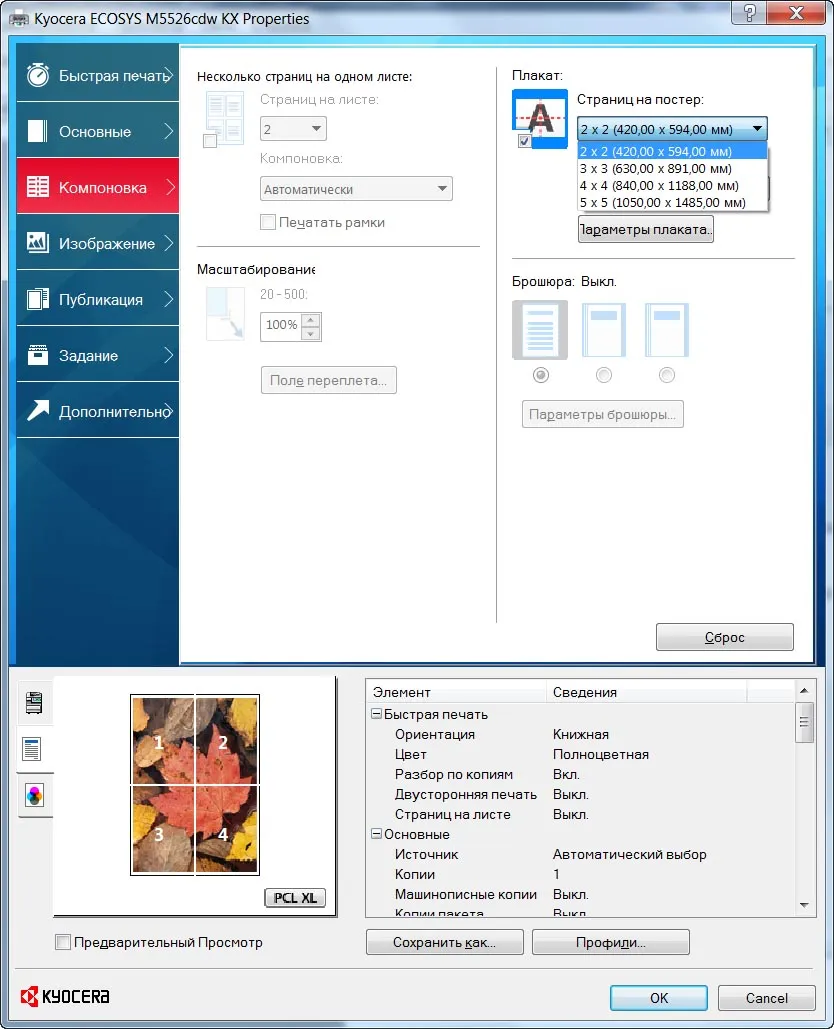Screen dimensions: 834x1029
Task: Click the PCL XL badge in preview
Action: pos(295,898)
